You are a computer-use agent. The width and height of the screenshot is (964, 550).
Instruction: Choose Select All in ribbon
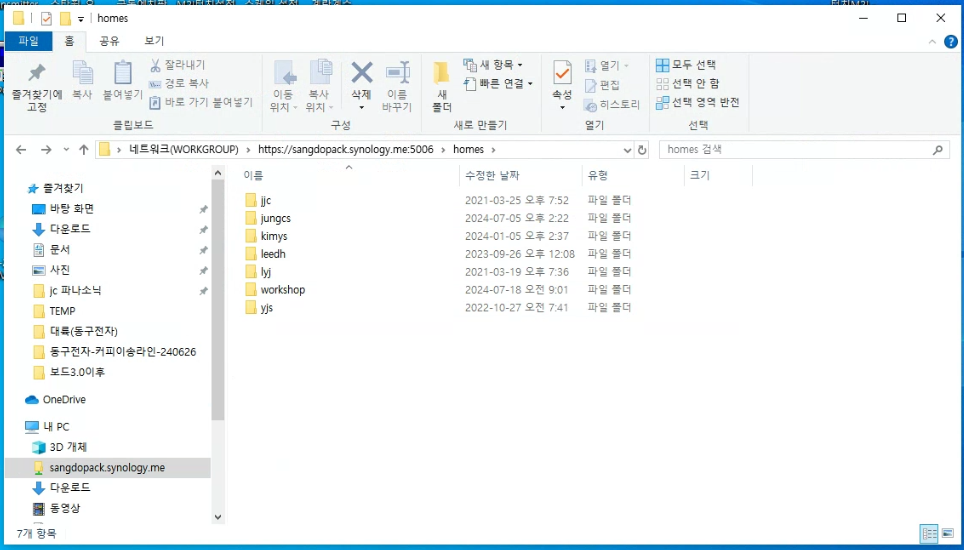coord(686,65)
